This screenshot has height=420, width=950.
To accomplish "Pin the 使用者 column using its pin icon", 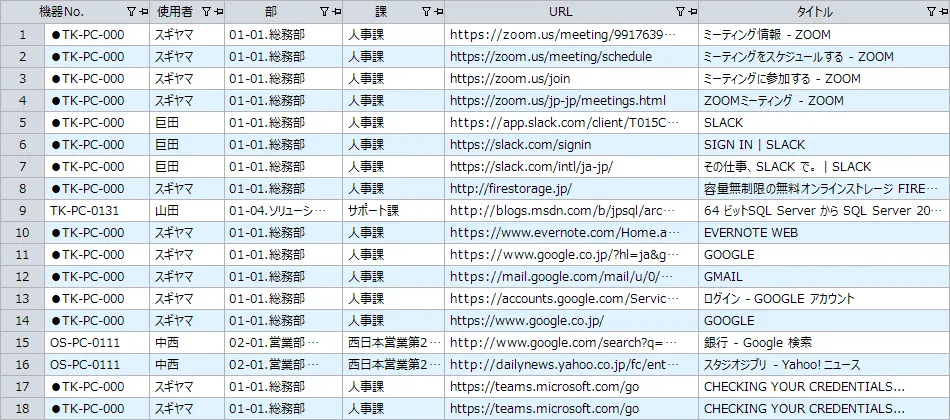I will [x=218, y=12].
